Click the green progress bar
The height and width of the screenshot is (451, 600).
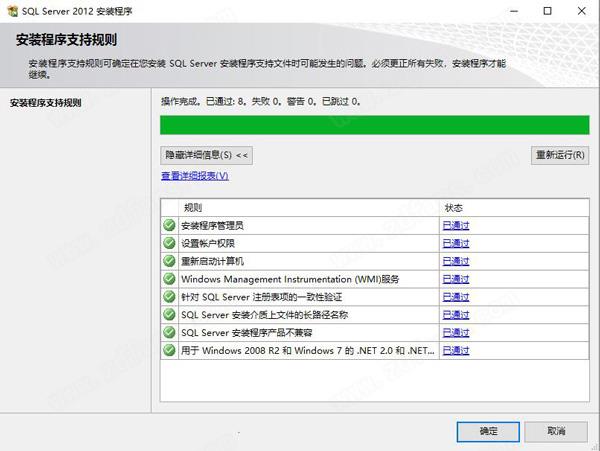tap(375, 125)
